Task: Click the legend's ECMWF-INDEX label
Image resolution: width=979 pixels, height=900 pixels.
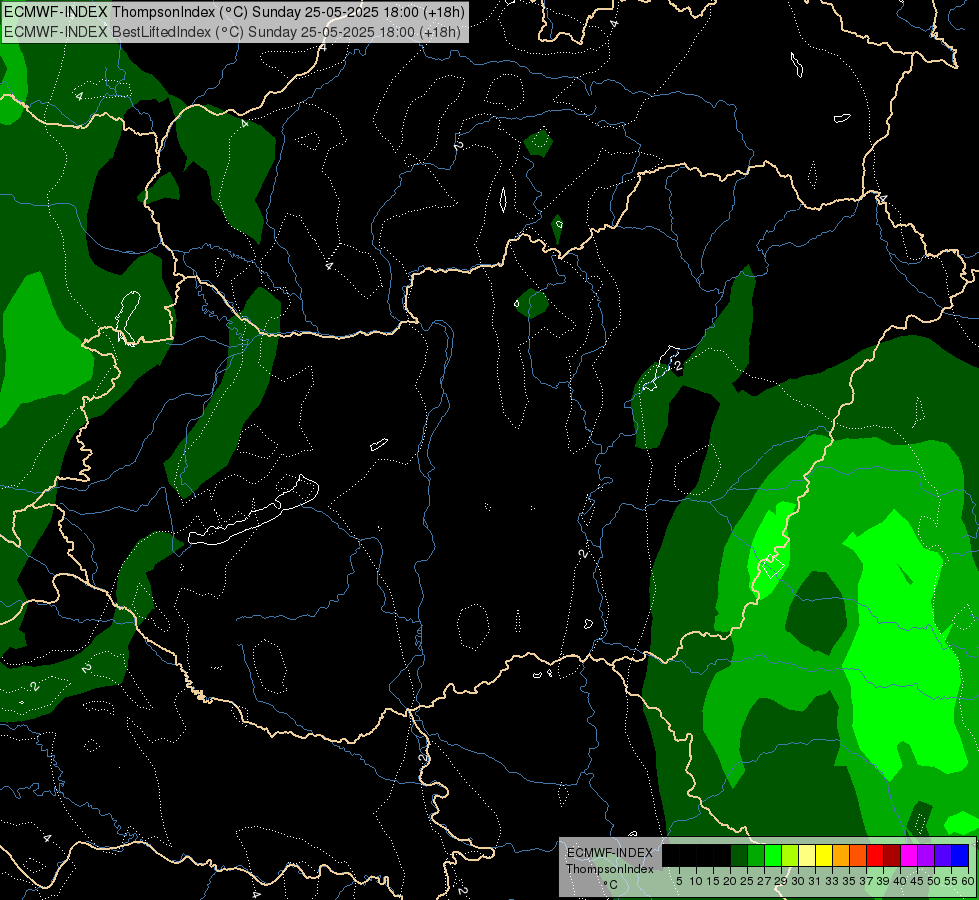Action: point(610,853)
